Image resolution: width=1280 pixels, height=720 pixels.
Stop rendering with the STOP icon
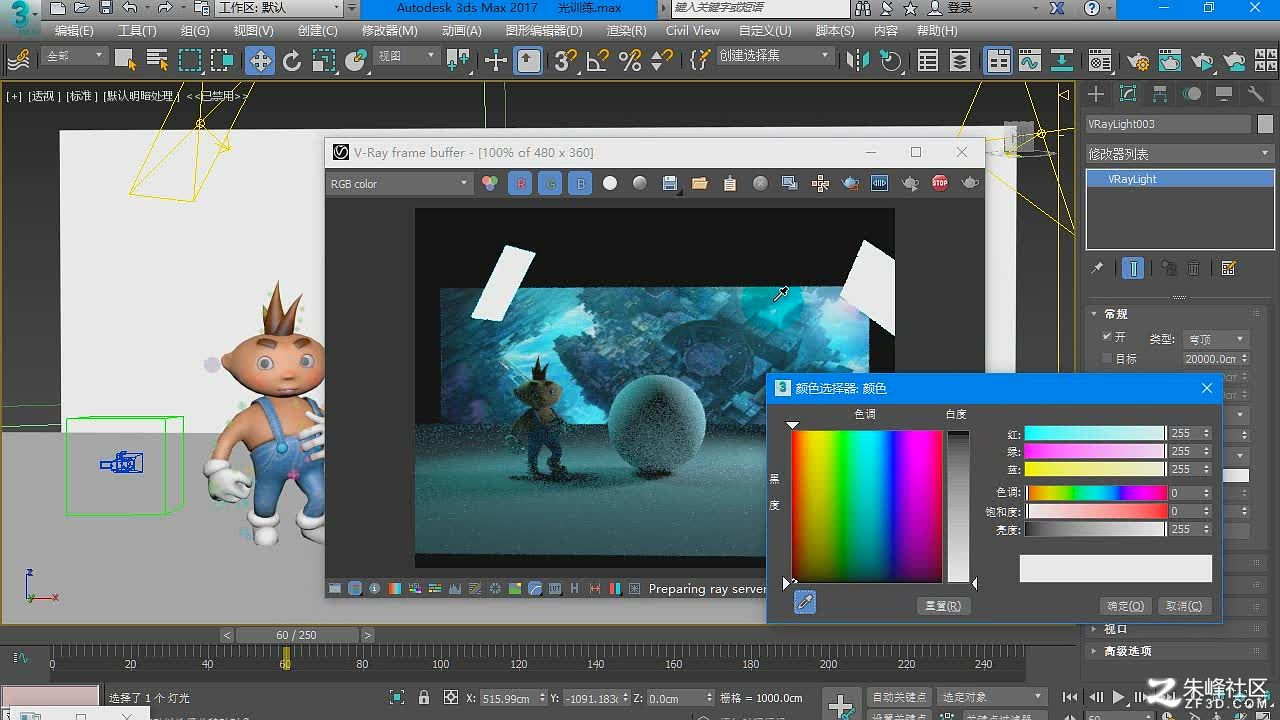[x=940, y=183]
